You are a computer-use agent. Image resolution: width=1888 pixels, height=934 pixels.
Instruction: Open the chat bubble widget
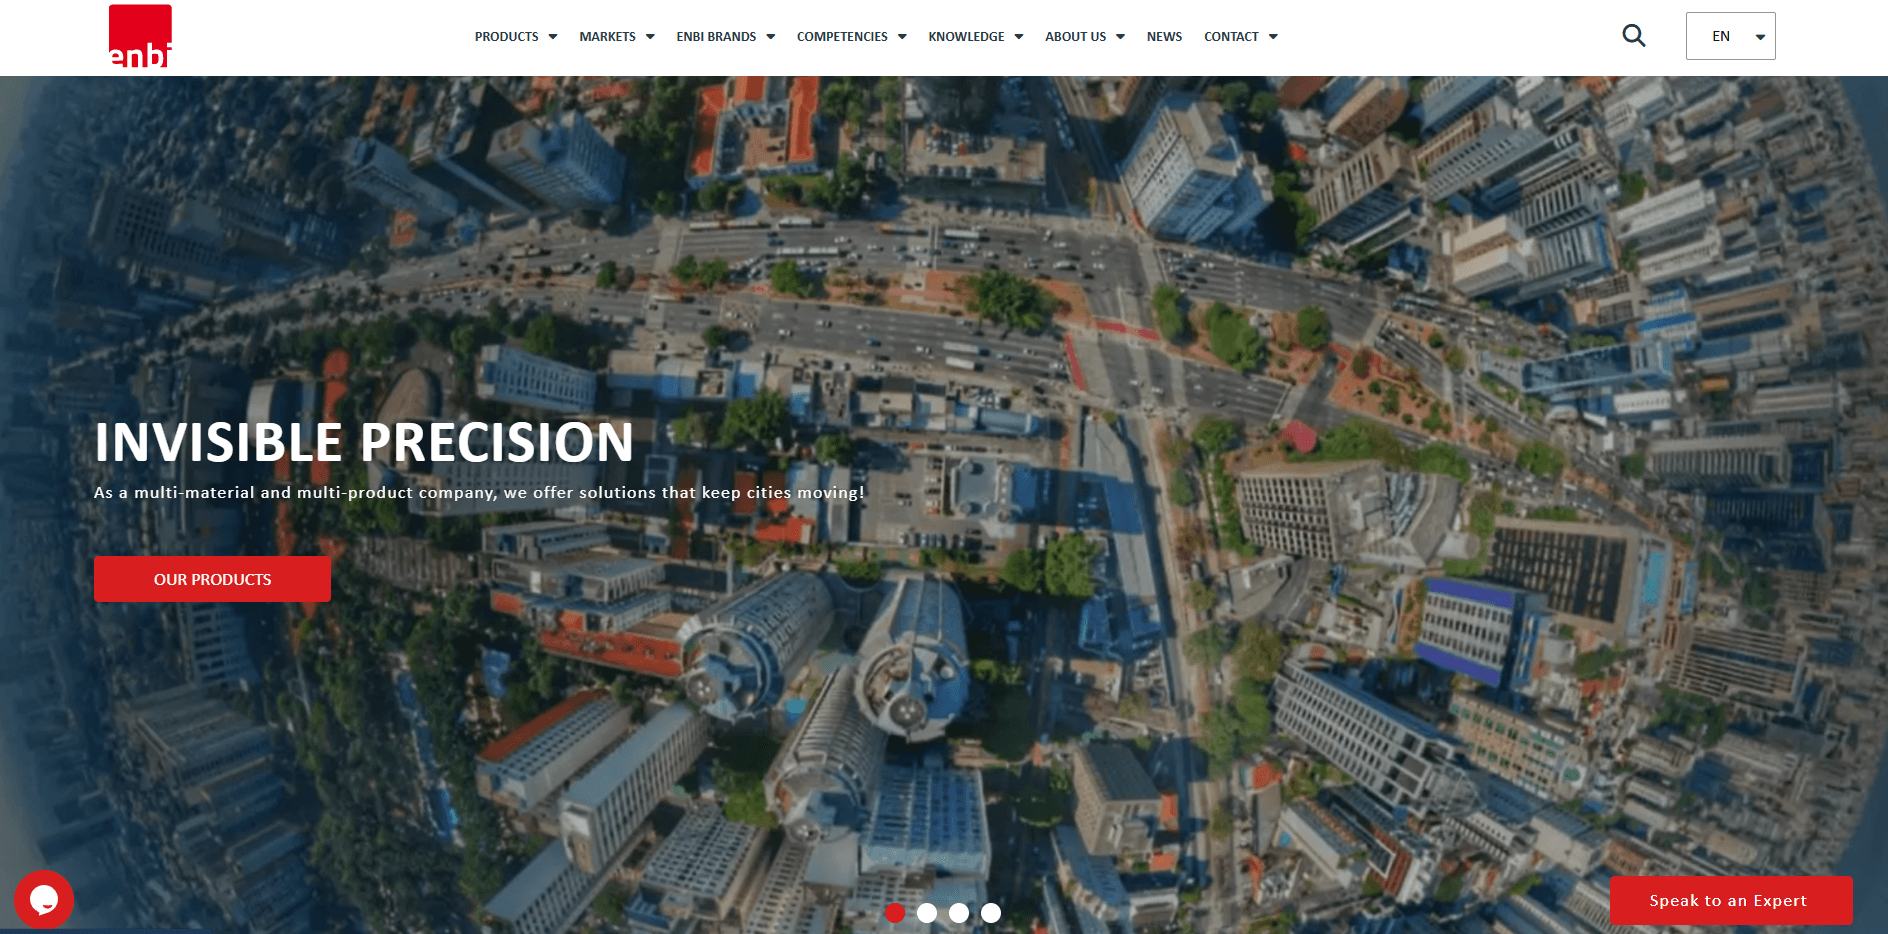pos(44,899)
